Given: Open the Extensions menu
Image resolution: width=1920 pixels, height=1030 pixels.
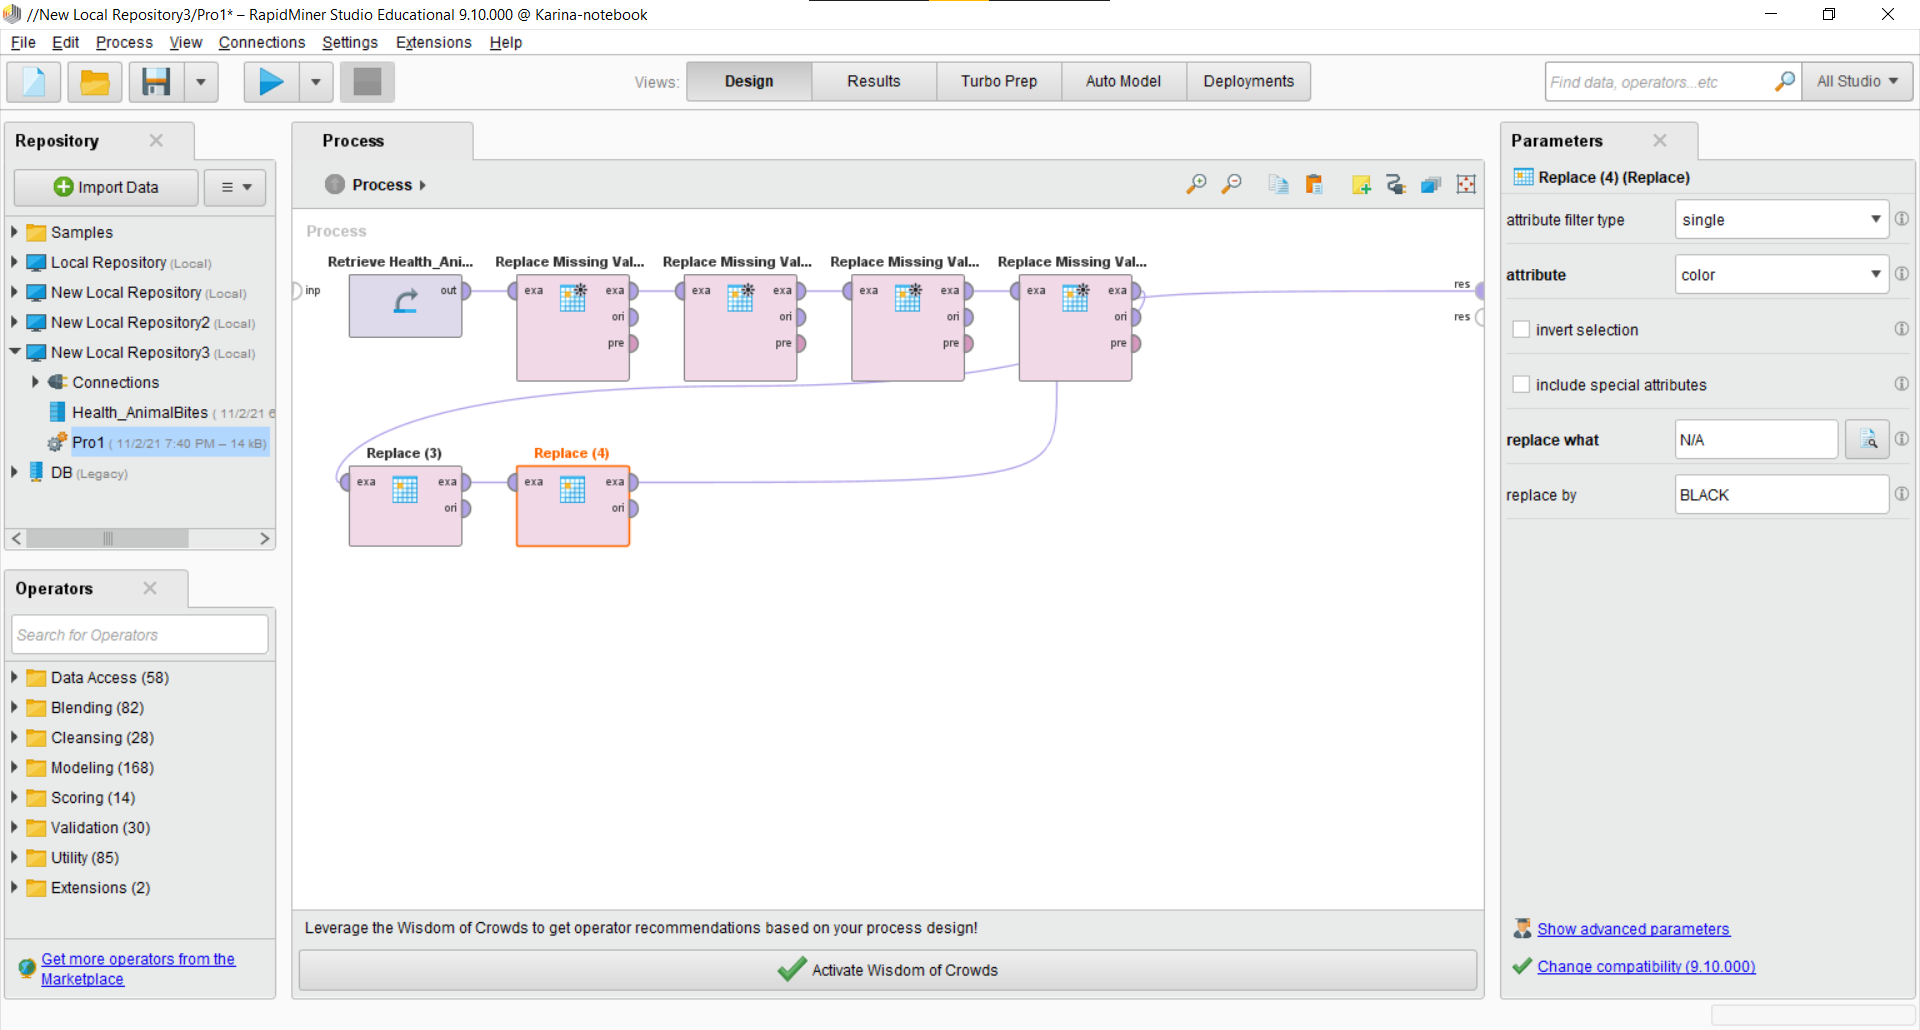Looking at the screenshot, I should [433, 42].
